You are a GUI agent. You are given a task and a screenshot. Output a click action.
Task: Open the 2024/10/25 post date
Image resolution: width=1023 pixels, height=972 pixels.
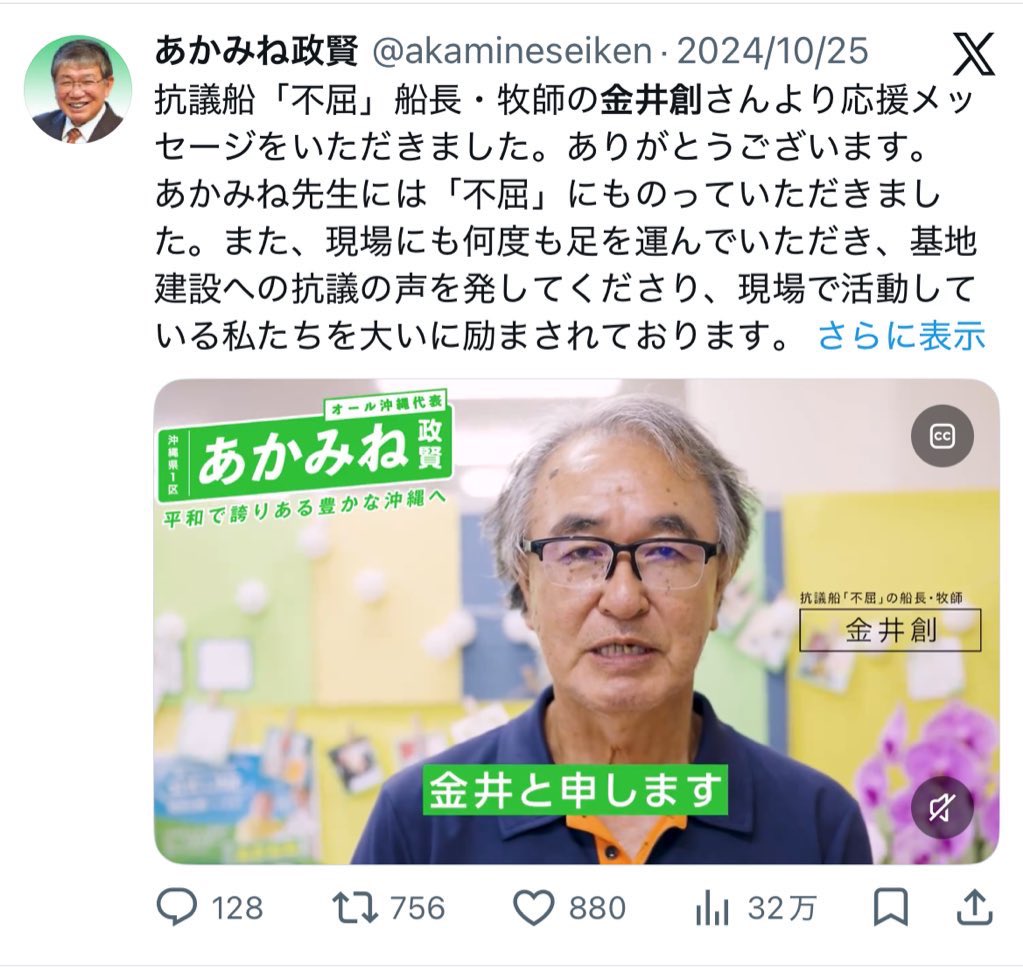tap(773, 52)
